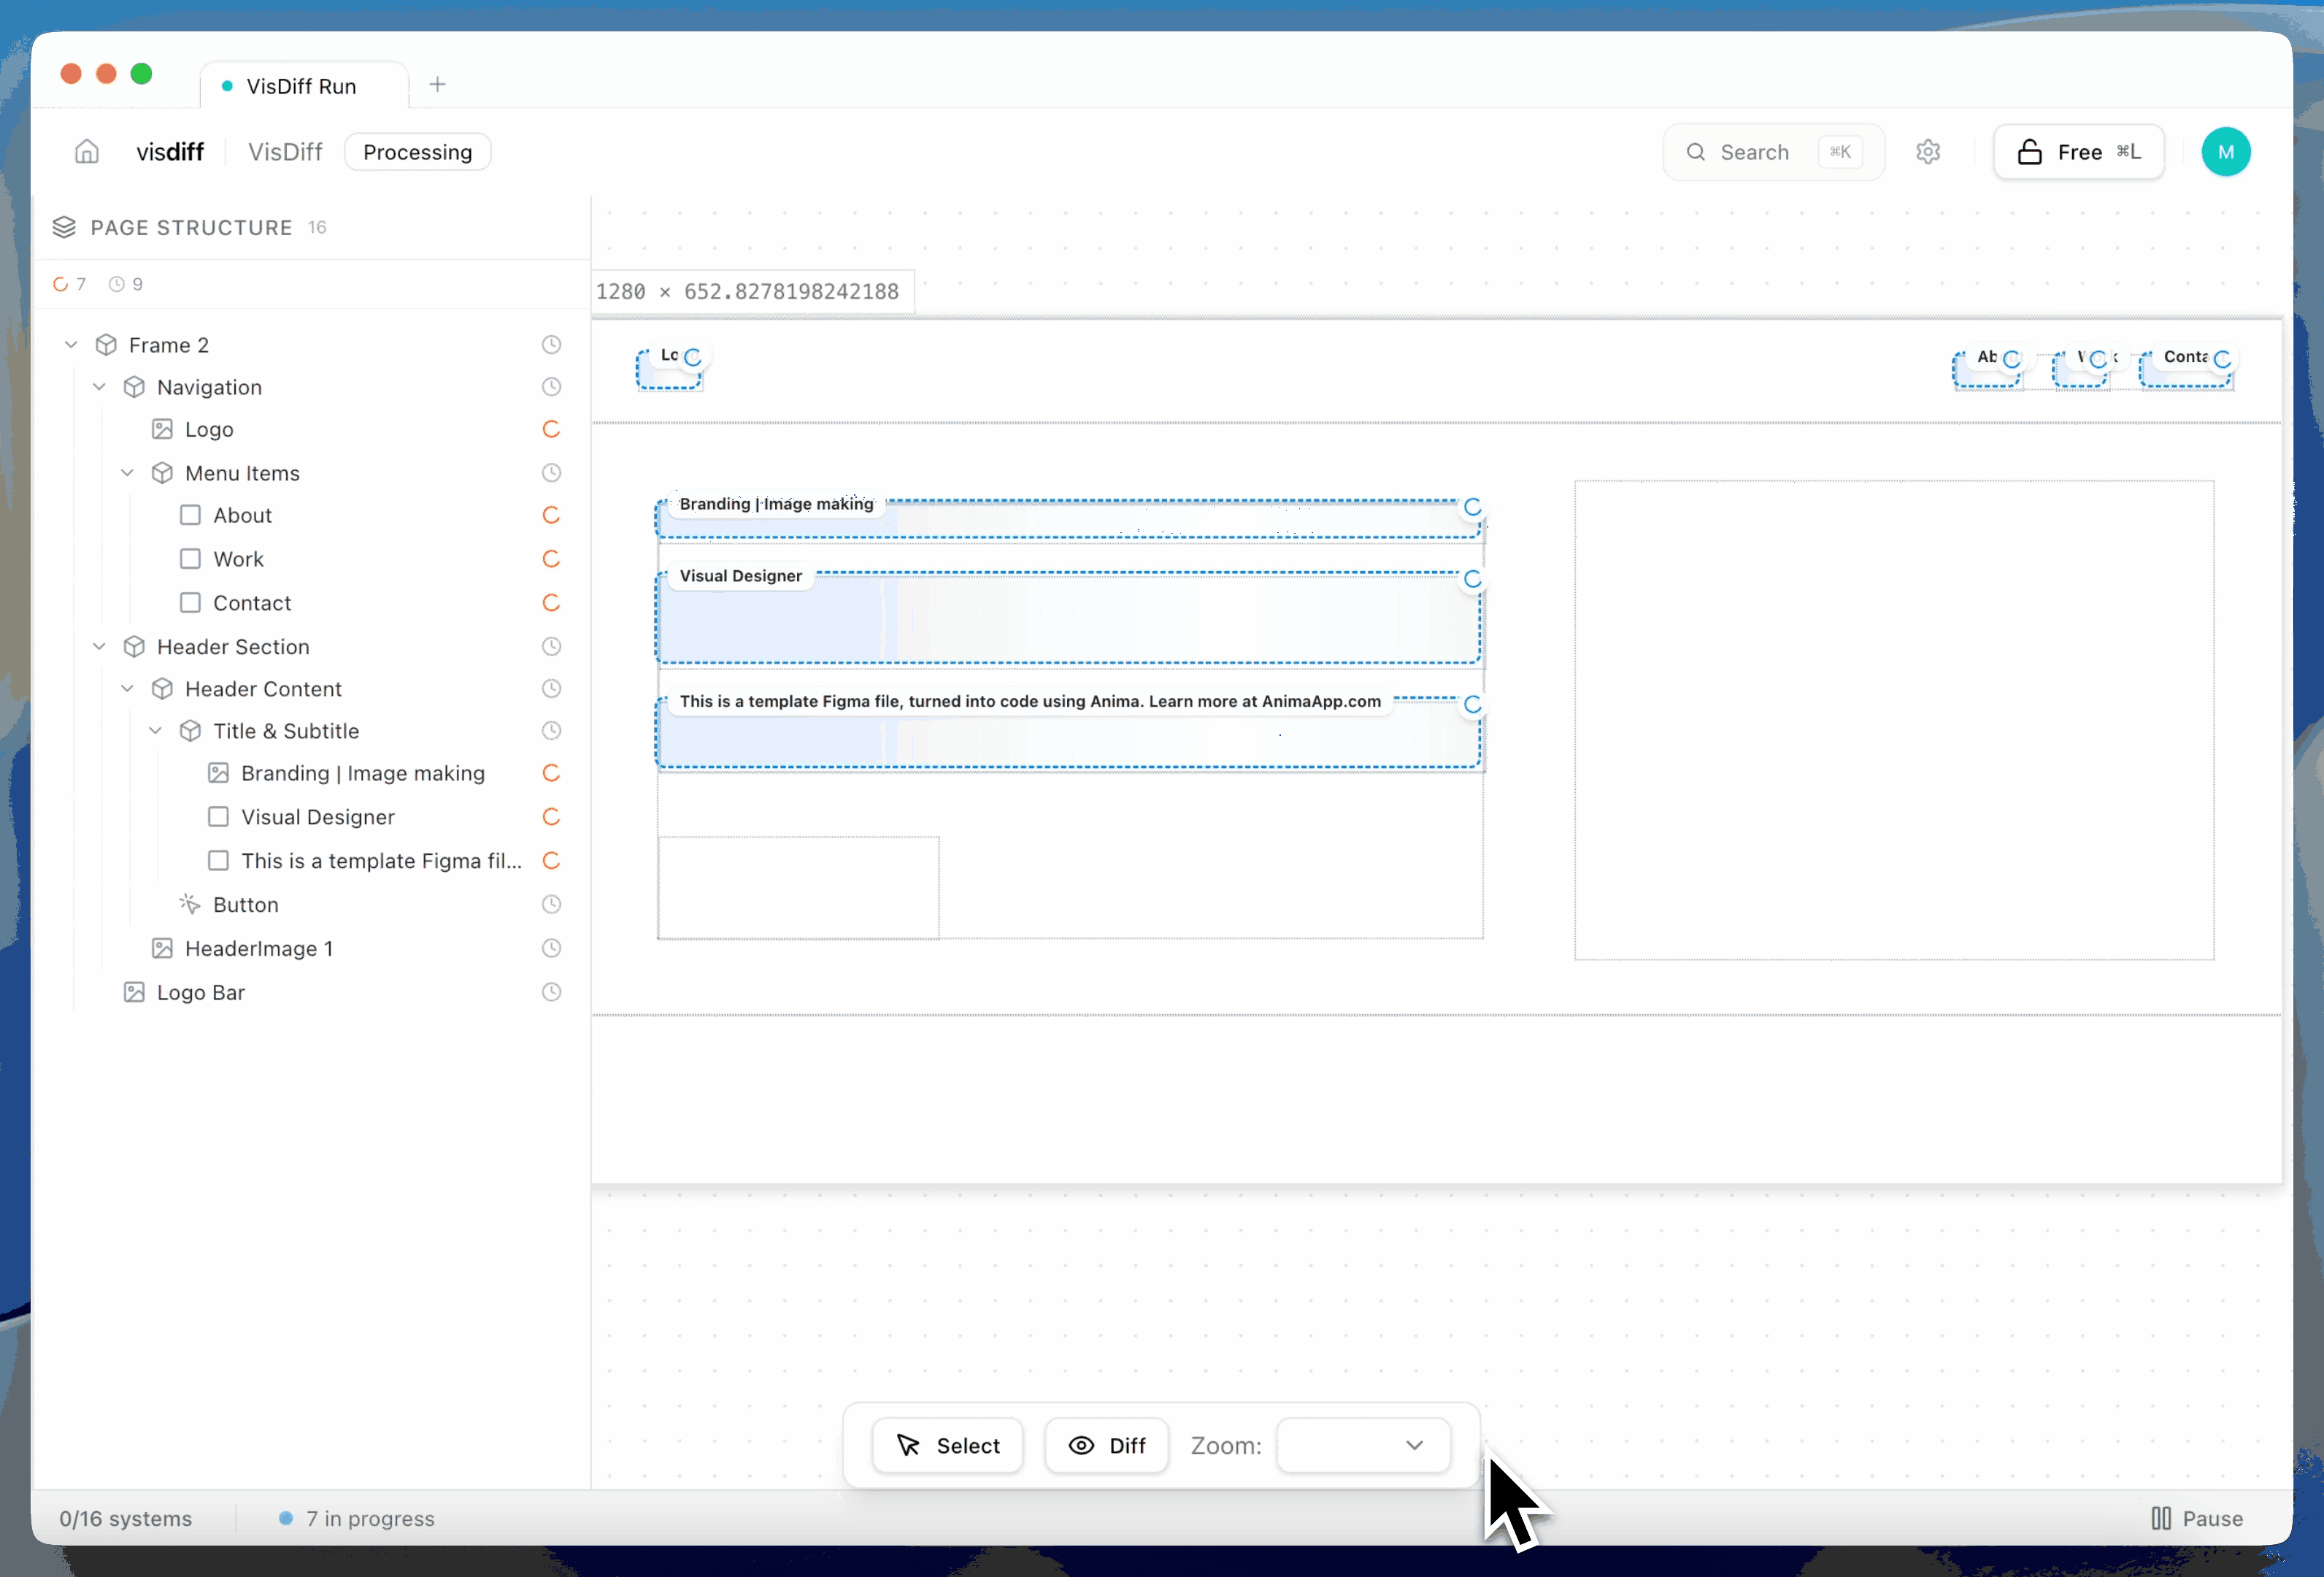Collapse the Header Section chevron
Screen dimensions: 2324x1577
99,647
